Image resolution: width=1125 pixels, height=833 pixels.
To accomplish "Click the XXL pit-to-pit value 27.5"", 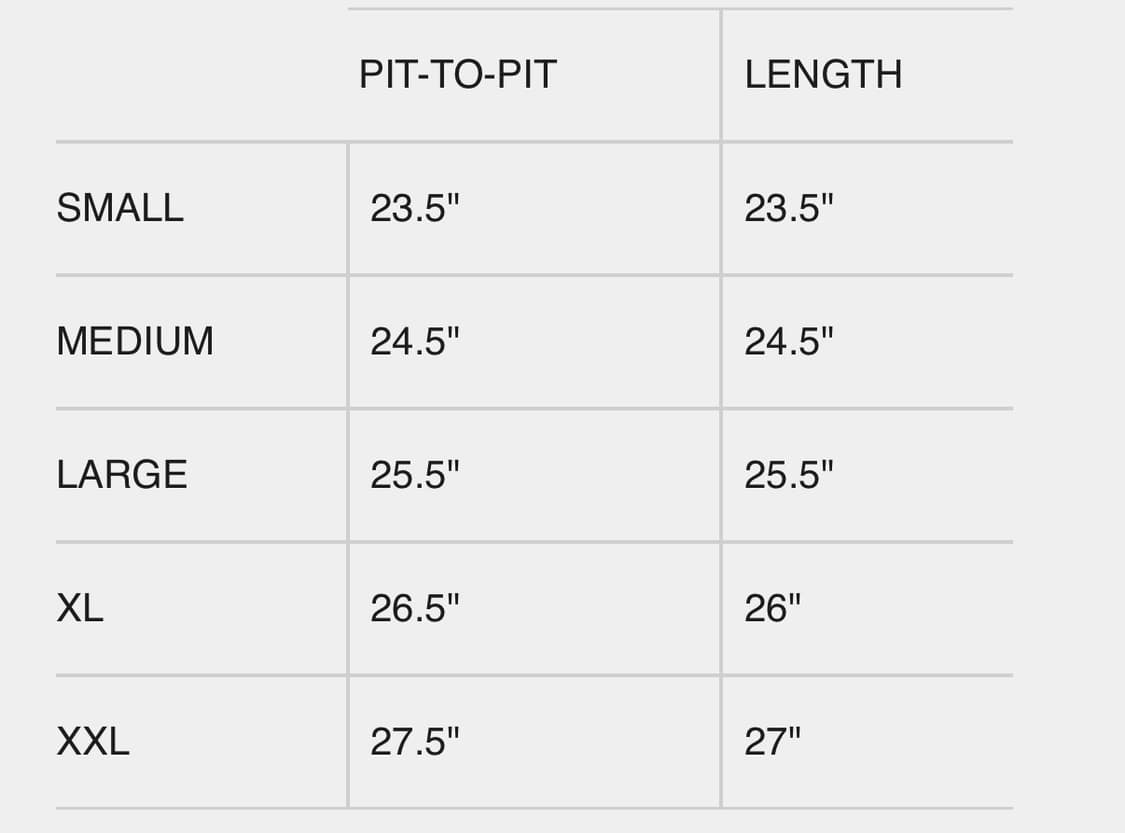I will [x=414, y=742].
